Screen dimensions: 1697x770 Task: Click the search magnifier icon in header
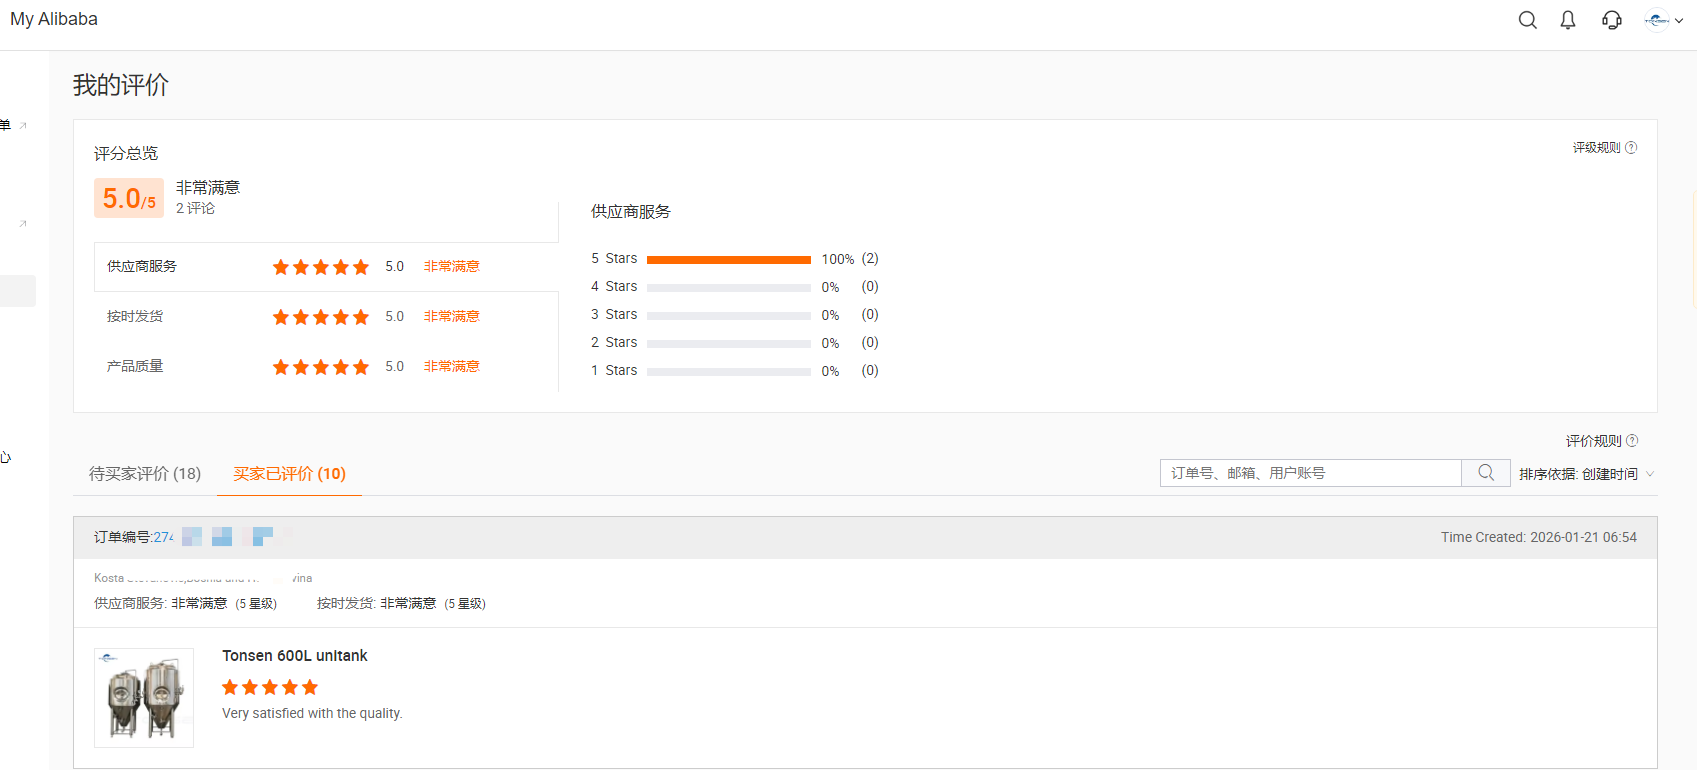pos(1527,20)
